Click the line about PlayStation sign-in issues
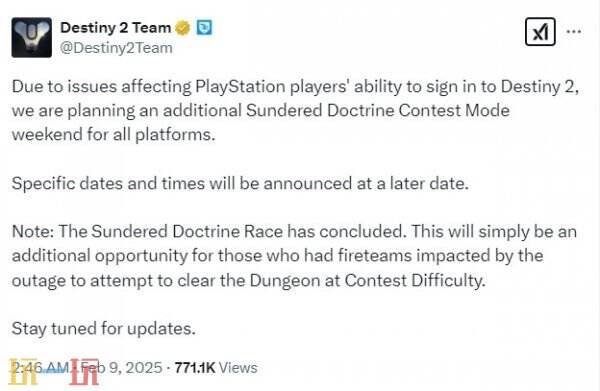This screenshot has height=391, width=600. (x=295, y=87)
